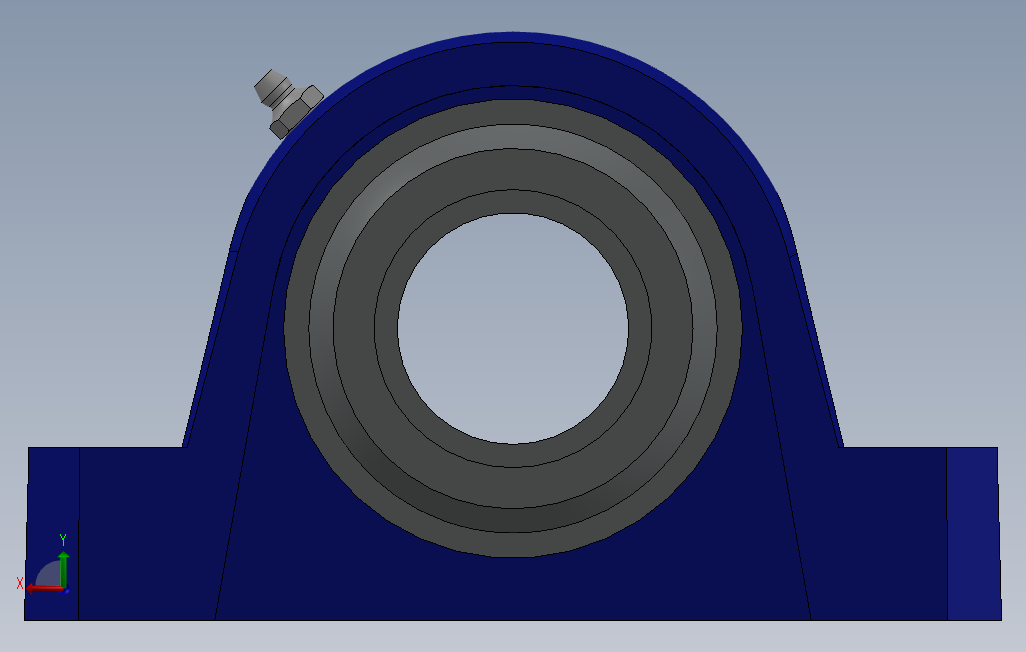
Task: Click the 'X' axis label text
Action: [20, 583]
